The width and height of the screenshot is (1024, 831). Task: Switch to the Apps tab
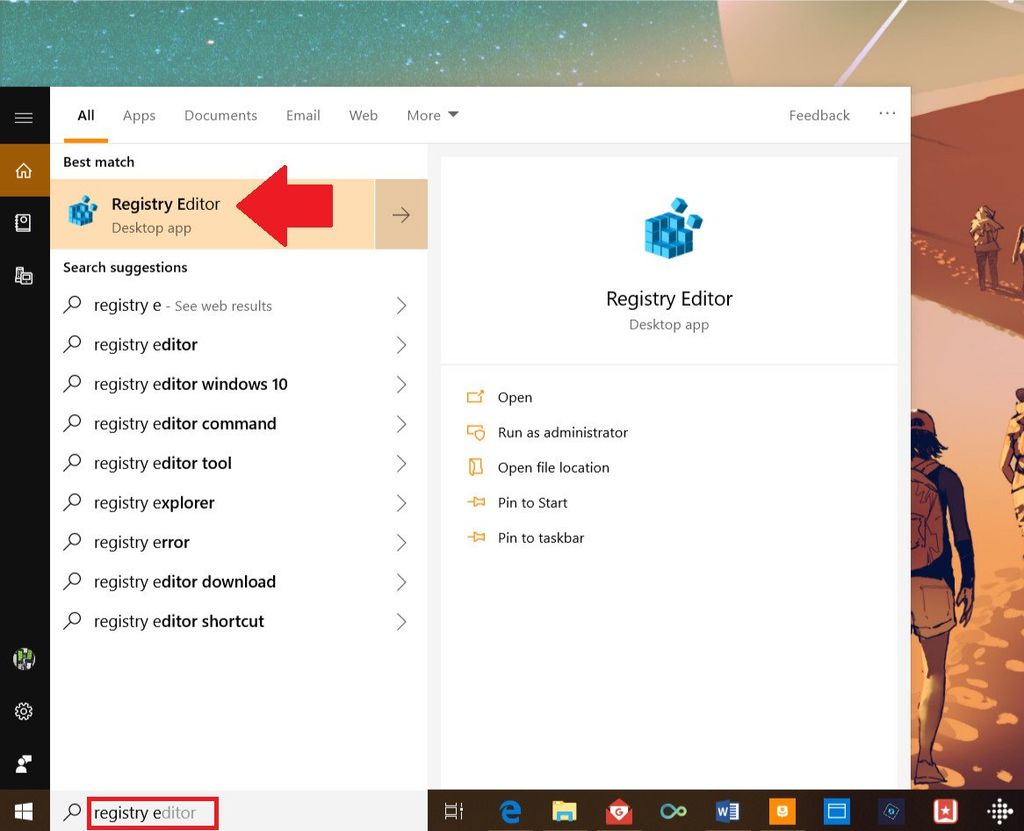(x=139, y=115)
